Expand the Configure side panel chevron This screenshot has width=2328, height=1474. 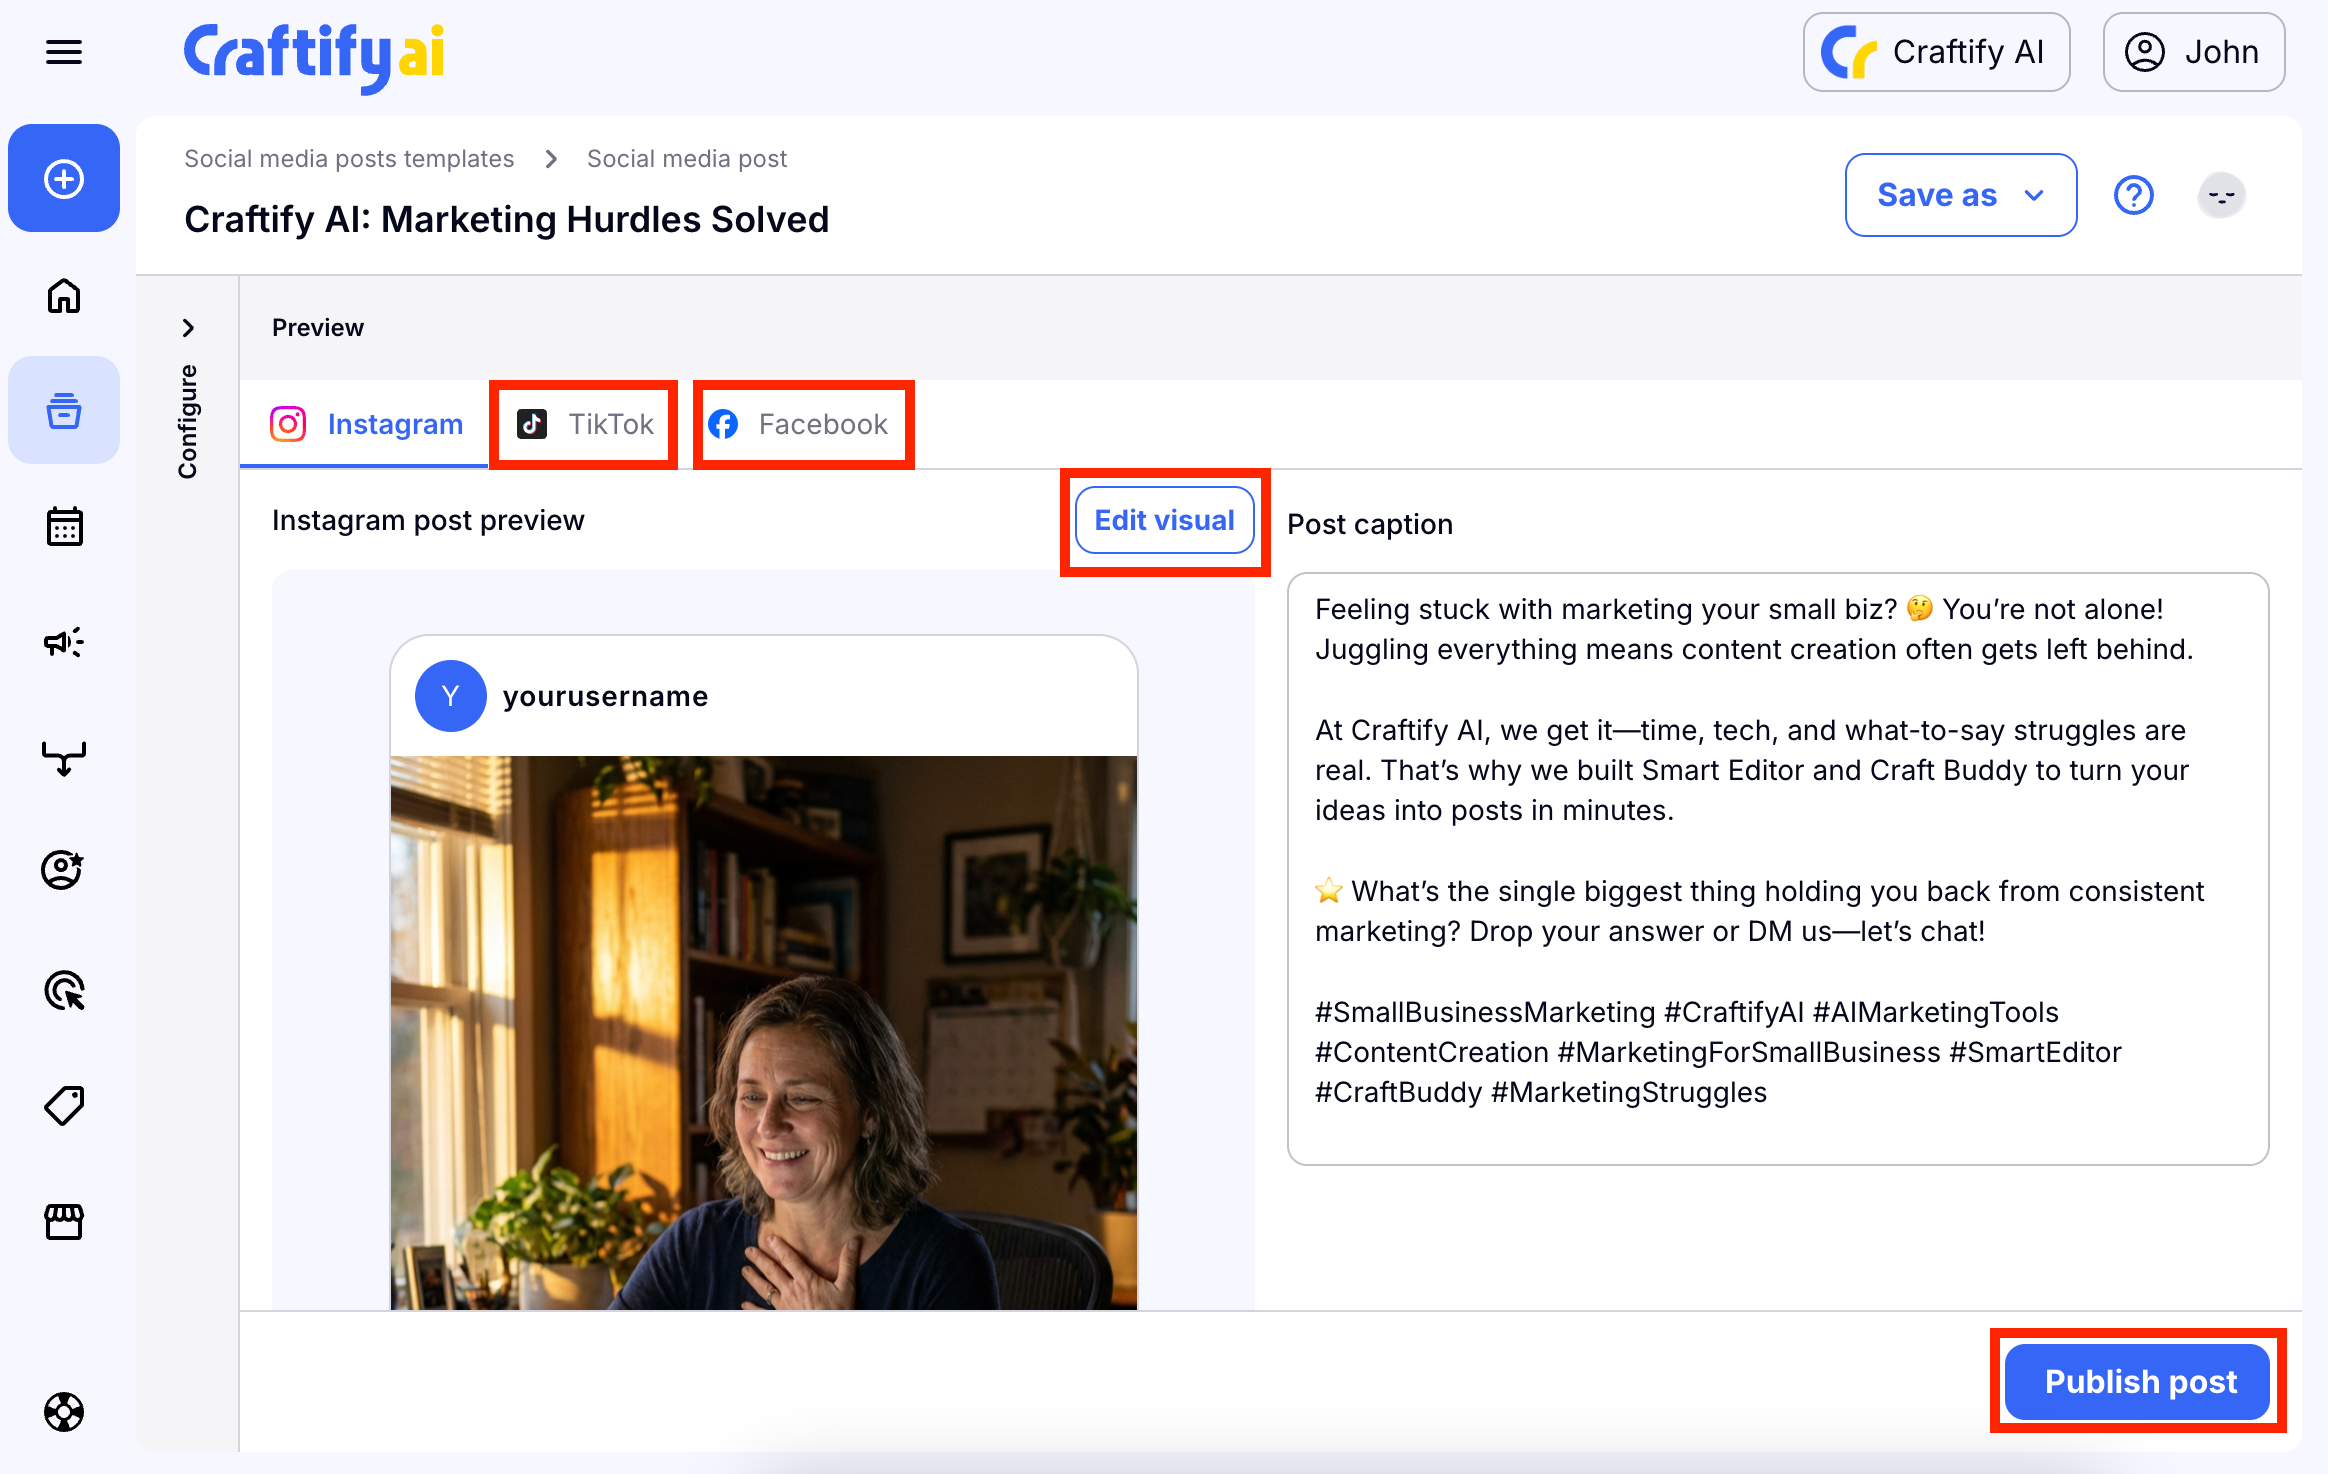188,328
